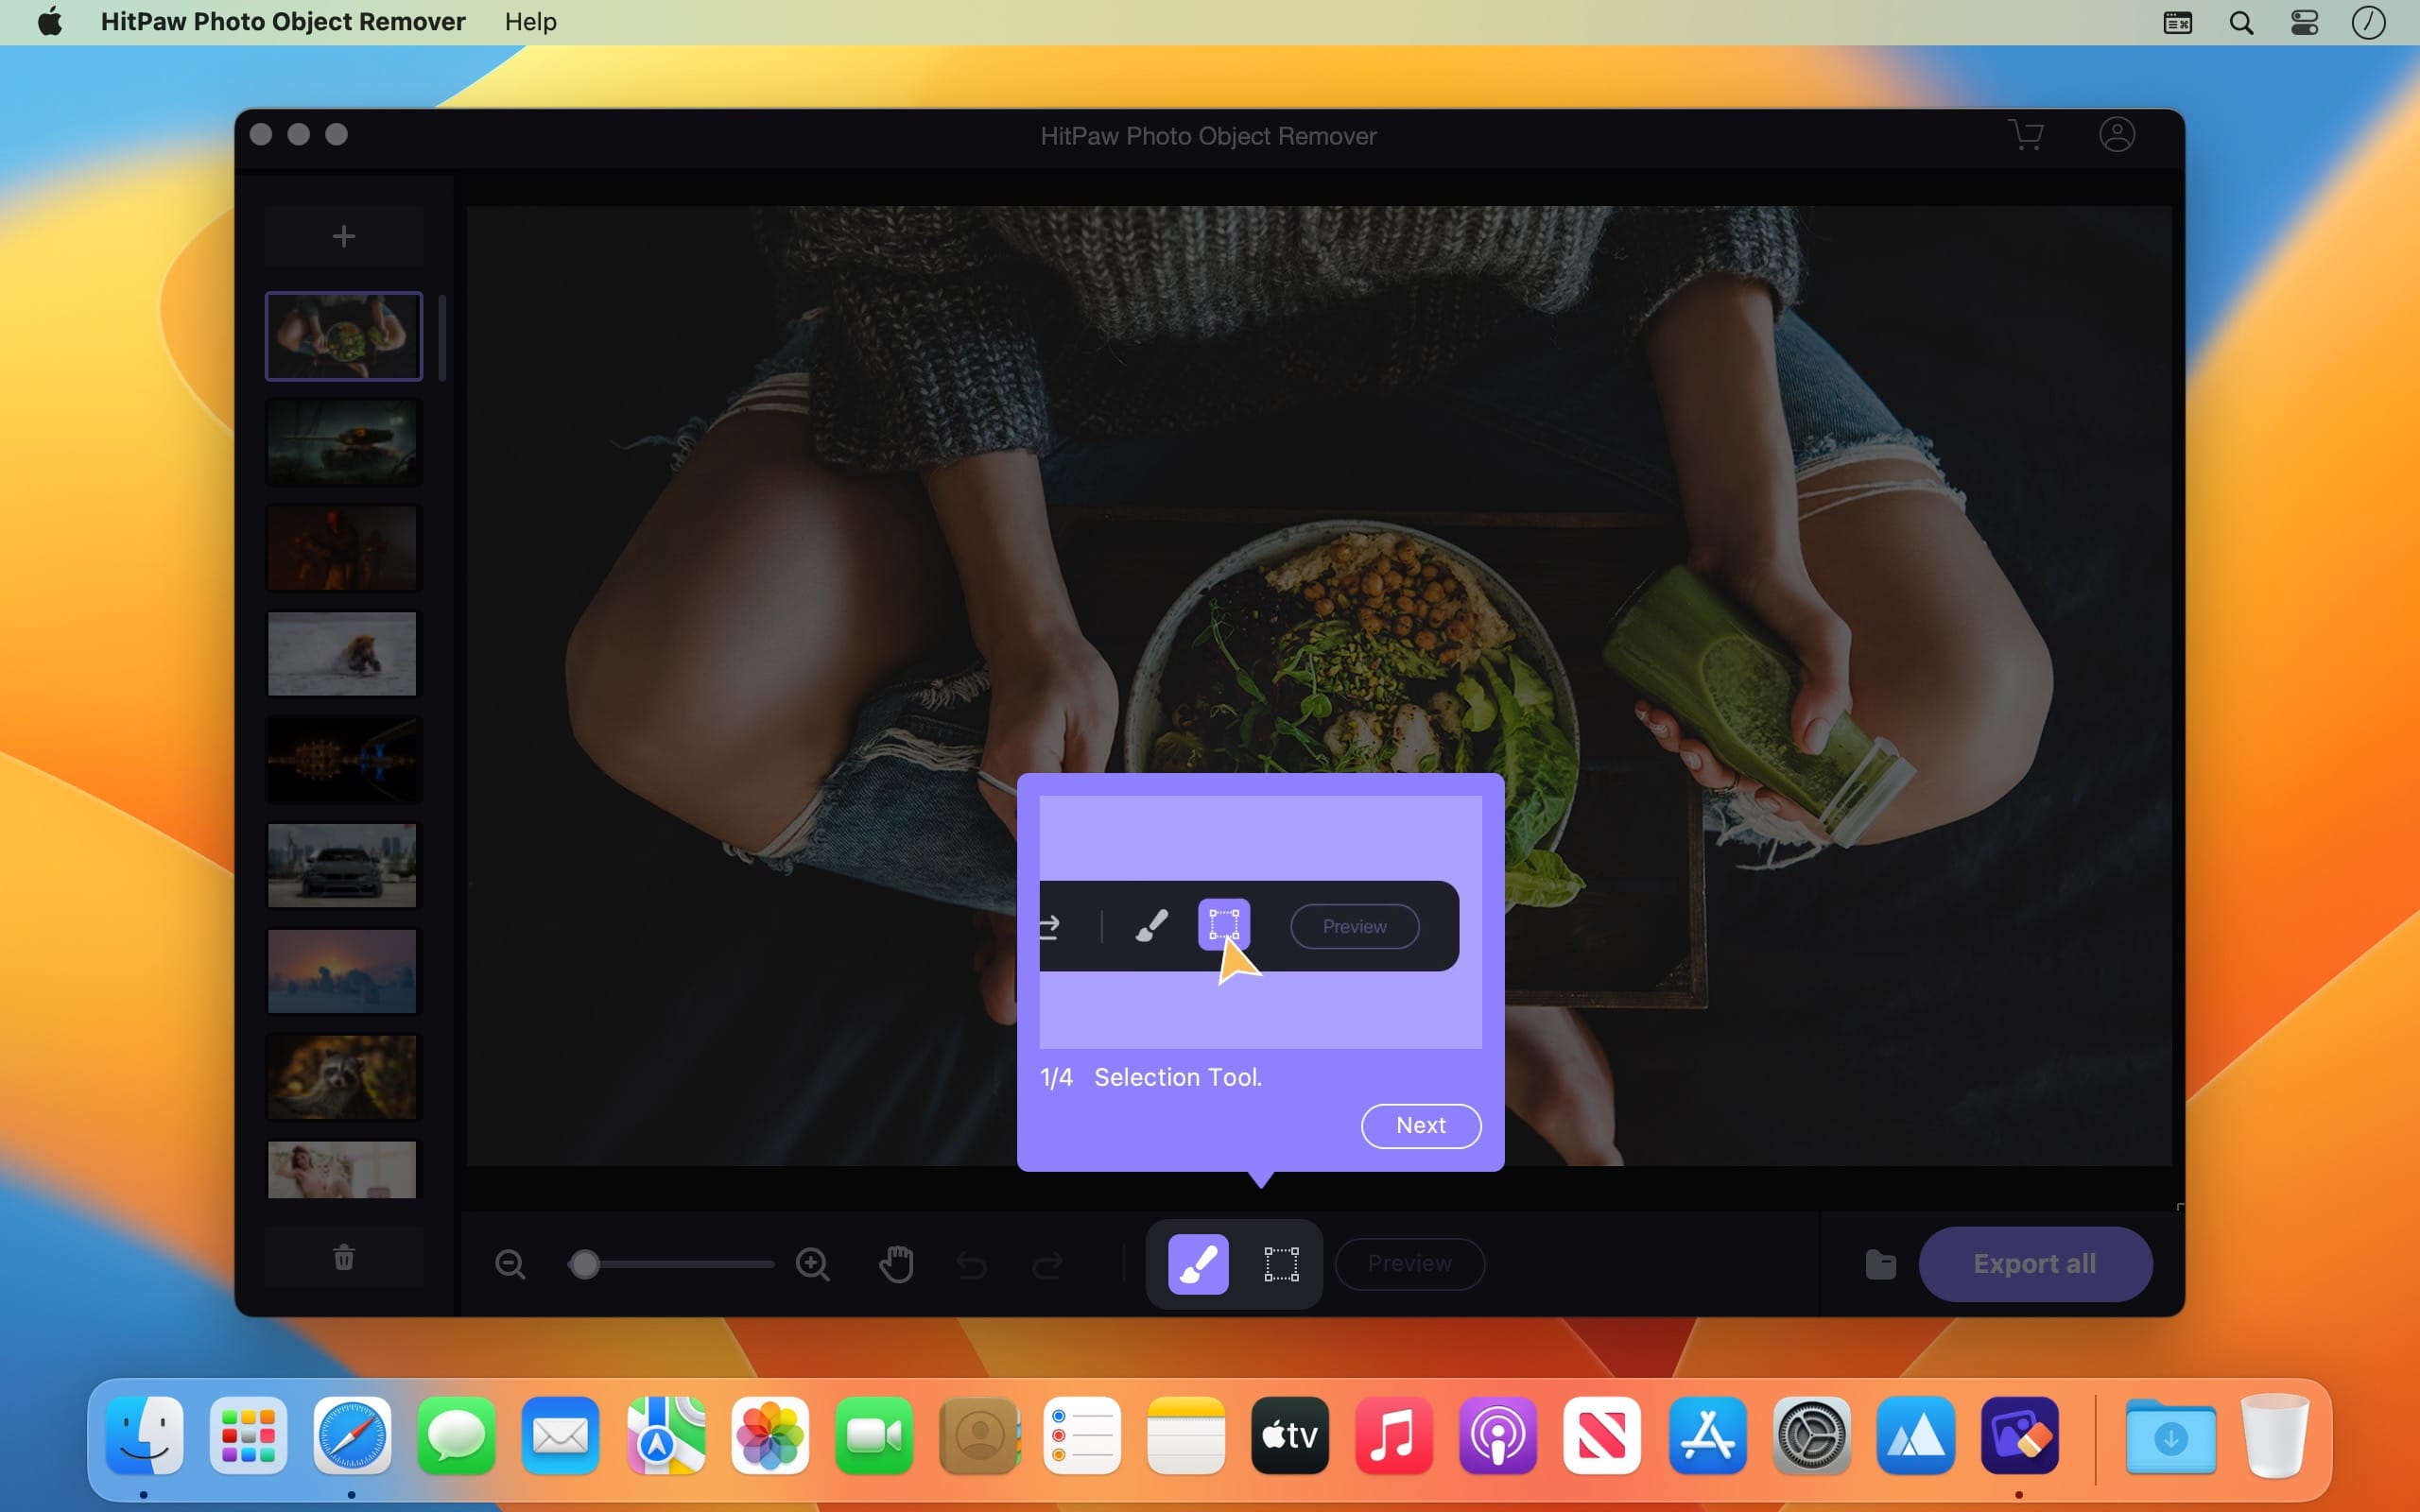Click the HitPaw Photo Object Remover menu

pos(284,21)
